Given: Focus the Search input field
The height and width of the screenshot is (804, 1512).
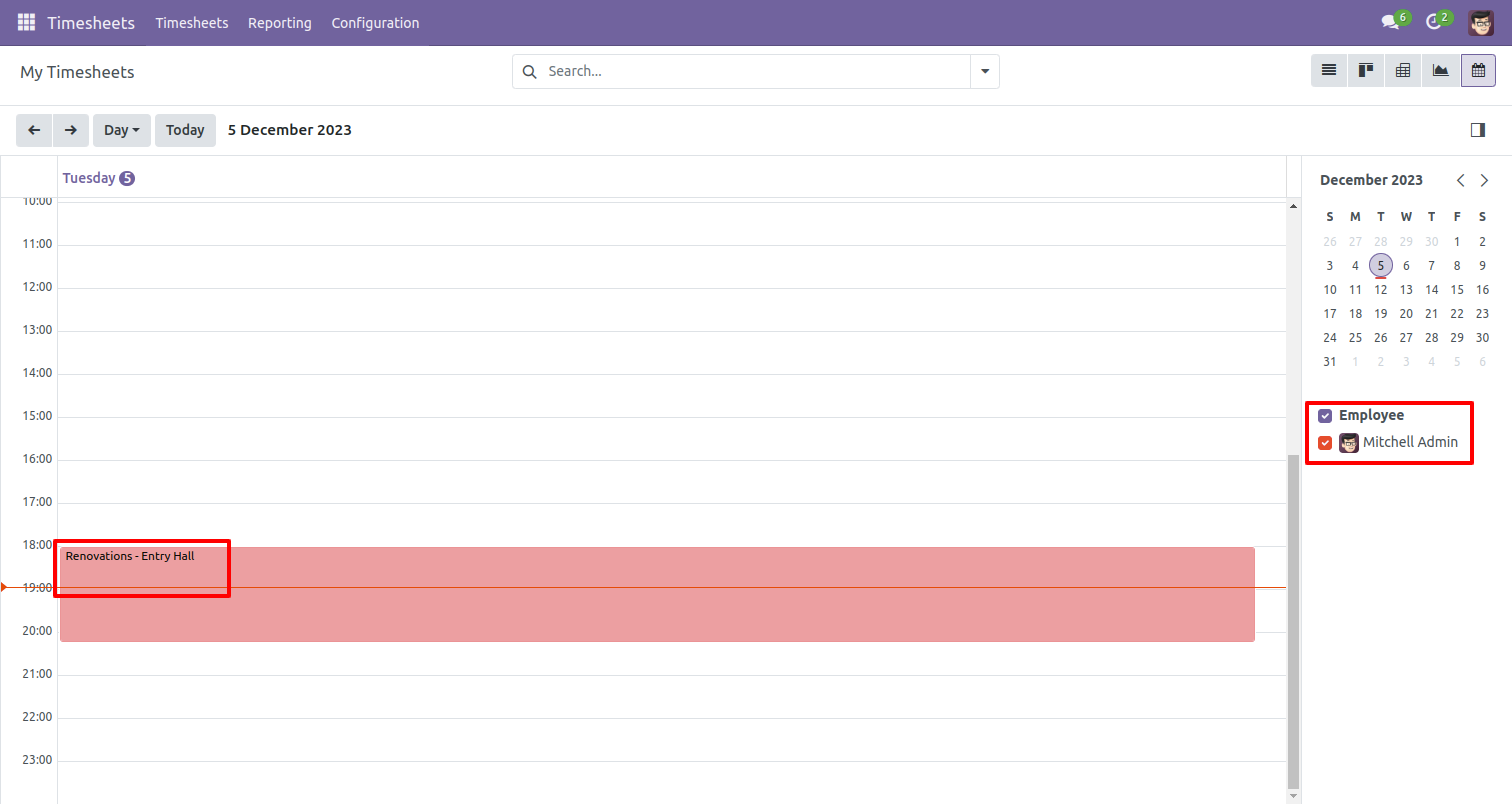Looking at the screenshot, I should coord(755,72).
